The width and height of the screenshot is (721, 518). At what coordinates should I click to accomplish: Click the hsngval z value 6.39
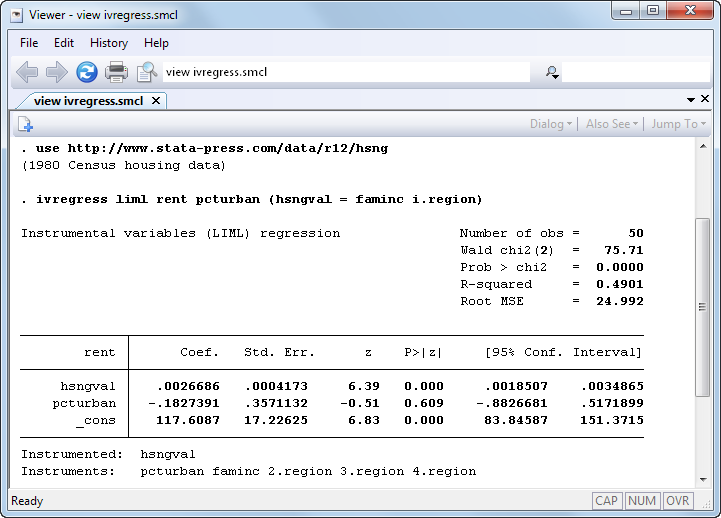(x=364, y=386)
